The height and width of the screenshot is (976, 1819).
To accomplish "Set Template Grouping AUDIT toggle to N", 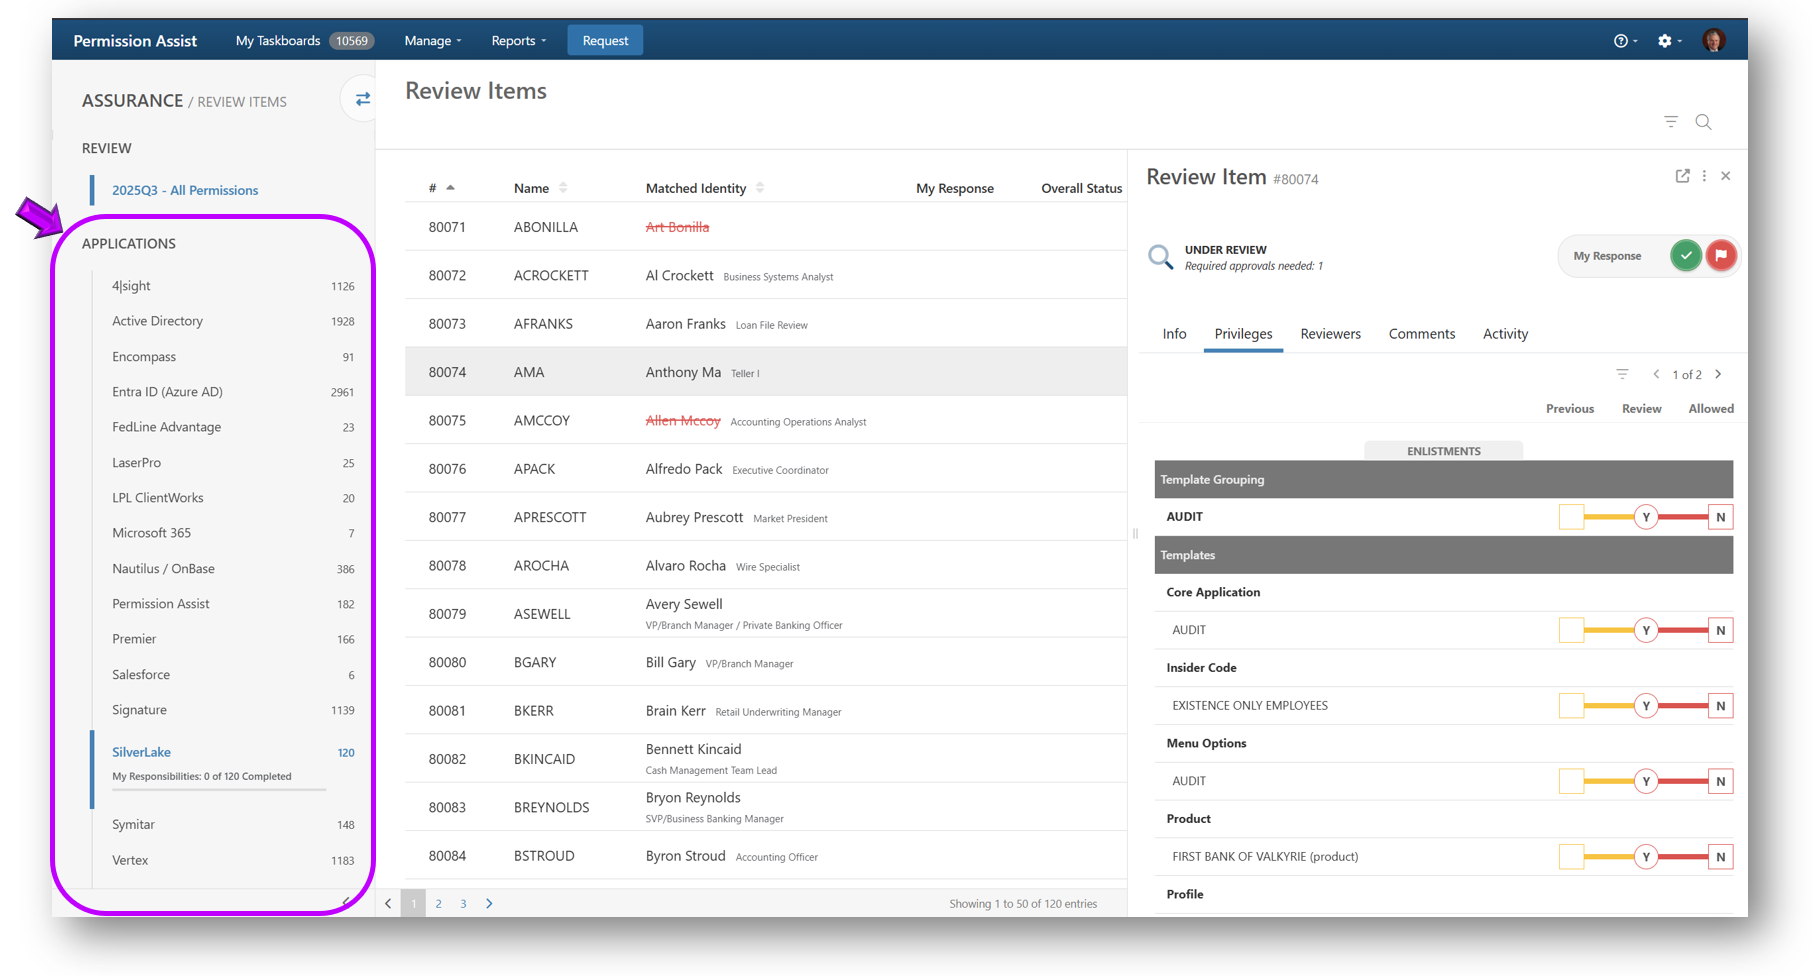I will pos(1720,517).
